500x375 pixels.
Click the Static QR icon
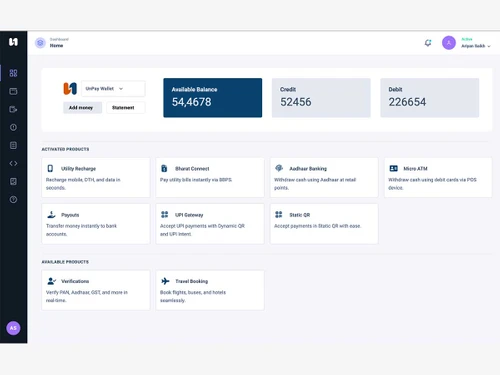tap(279, 214)
